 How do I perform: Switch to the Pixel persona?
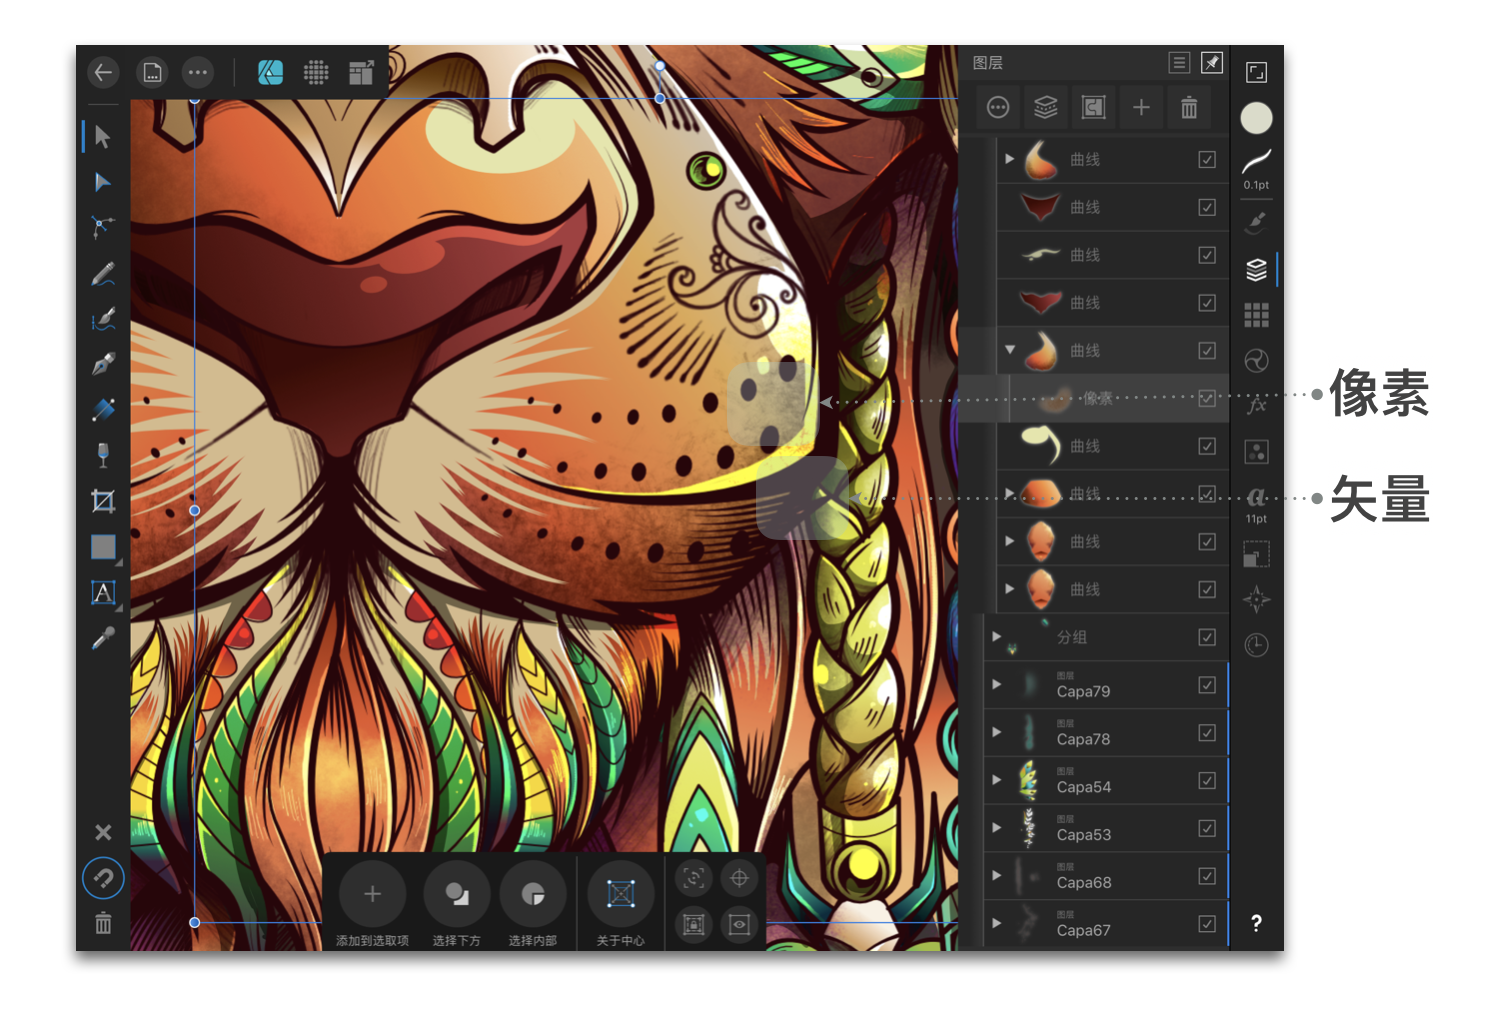click(316, 72)
